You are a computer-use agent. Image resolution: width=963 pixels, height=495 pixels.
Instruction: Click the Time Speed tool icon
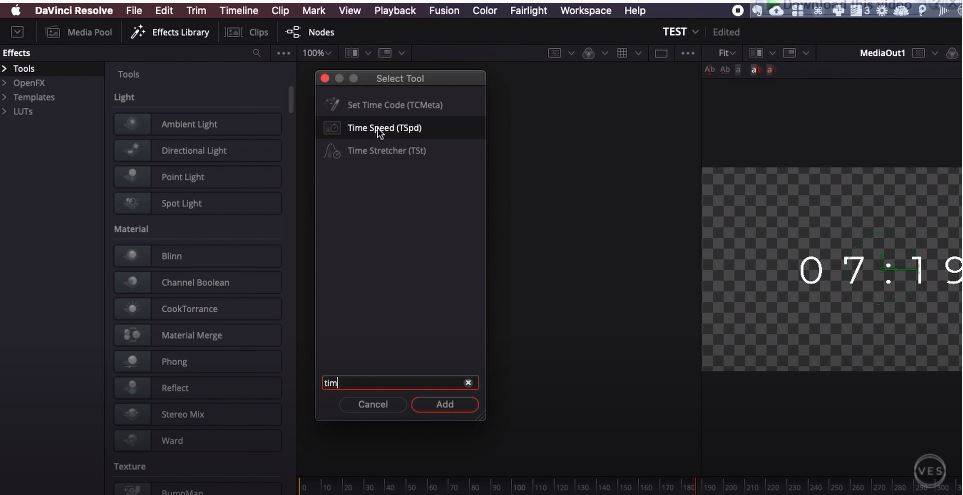[x=332, y=128]
